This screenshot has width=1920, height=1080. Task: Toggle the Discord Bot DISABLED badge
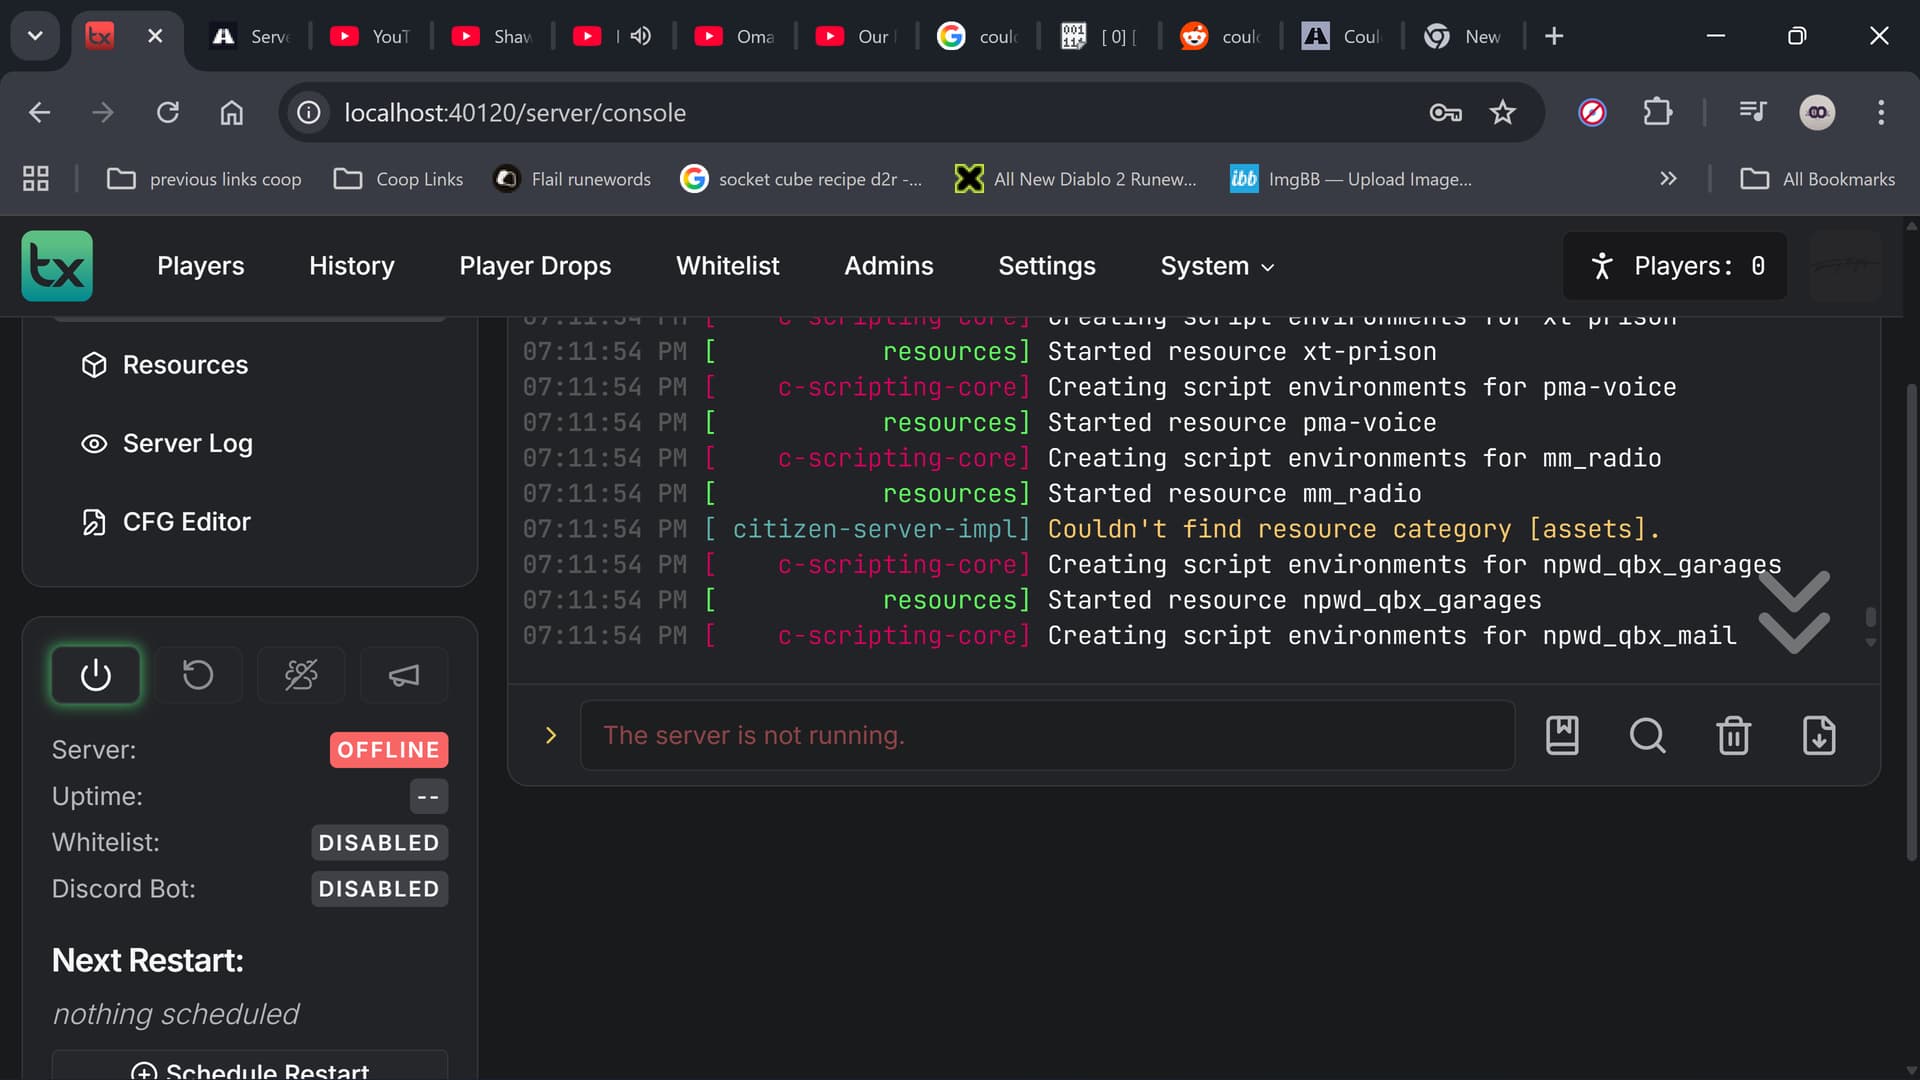378,888
